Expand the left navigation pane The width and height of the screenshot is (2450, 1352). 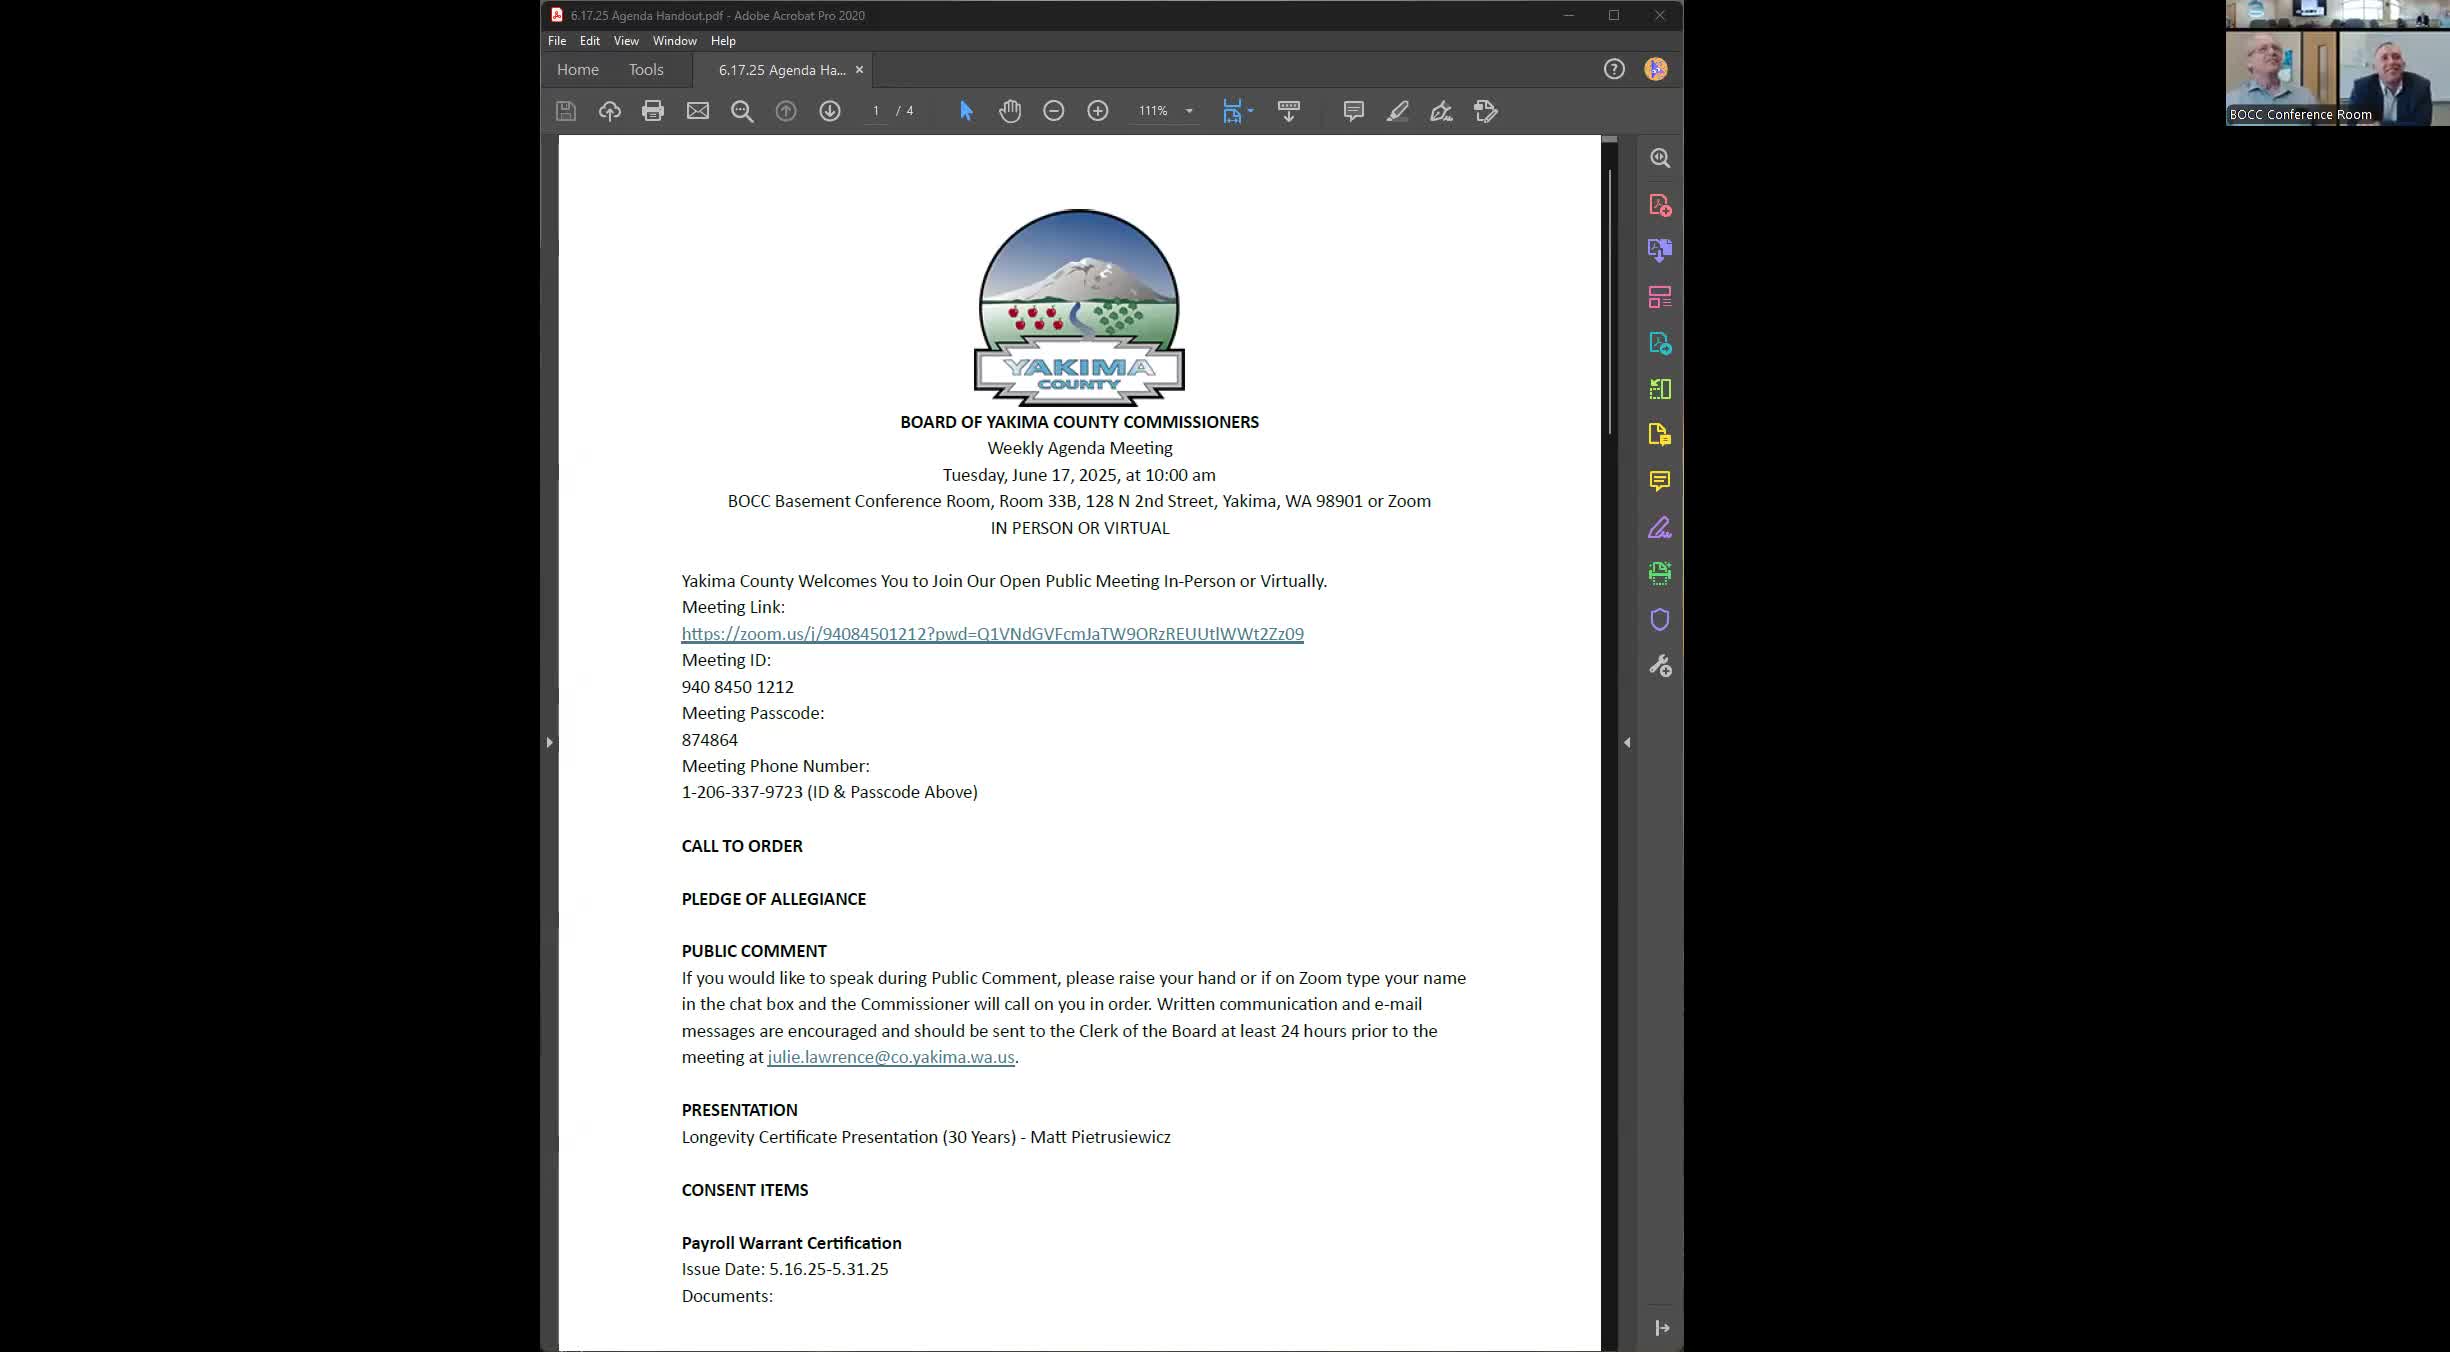pos(549,742)
